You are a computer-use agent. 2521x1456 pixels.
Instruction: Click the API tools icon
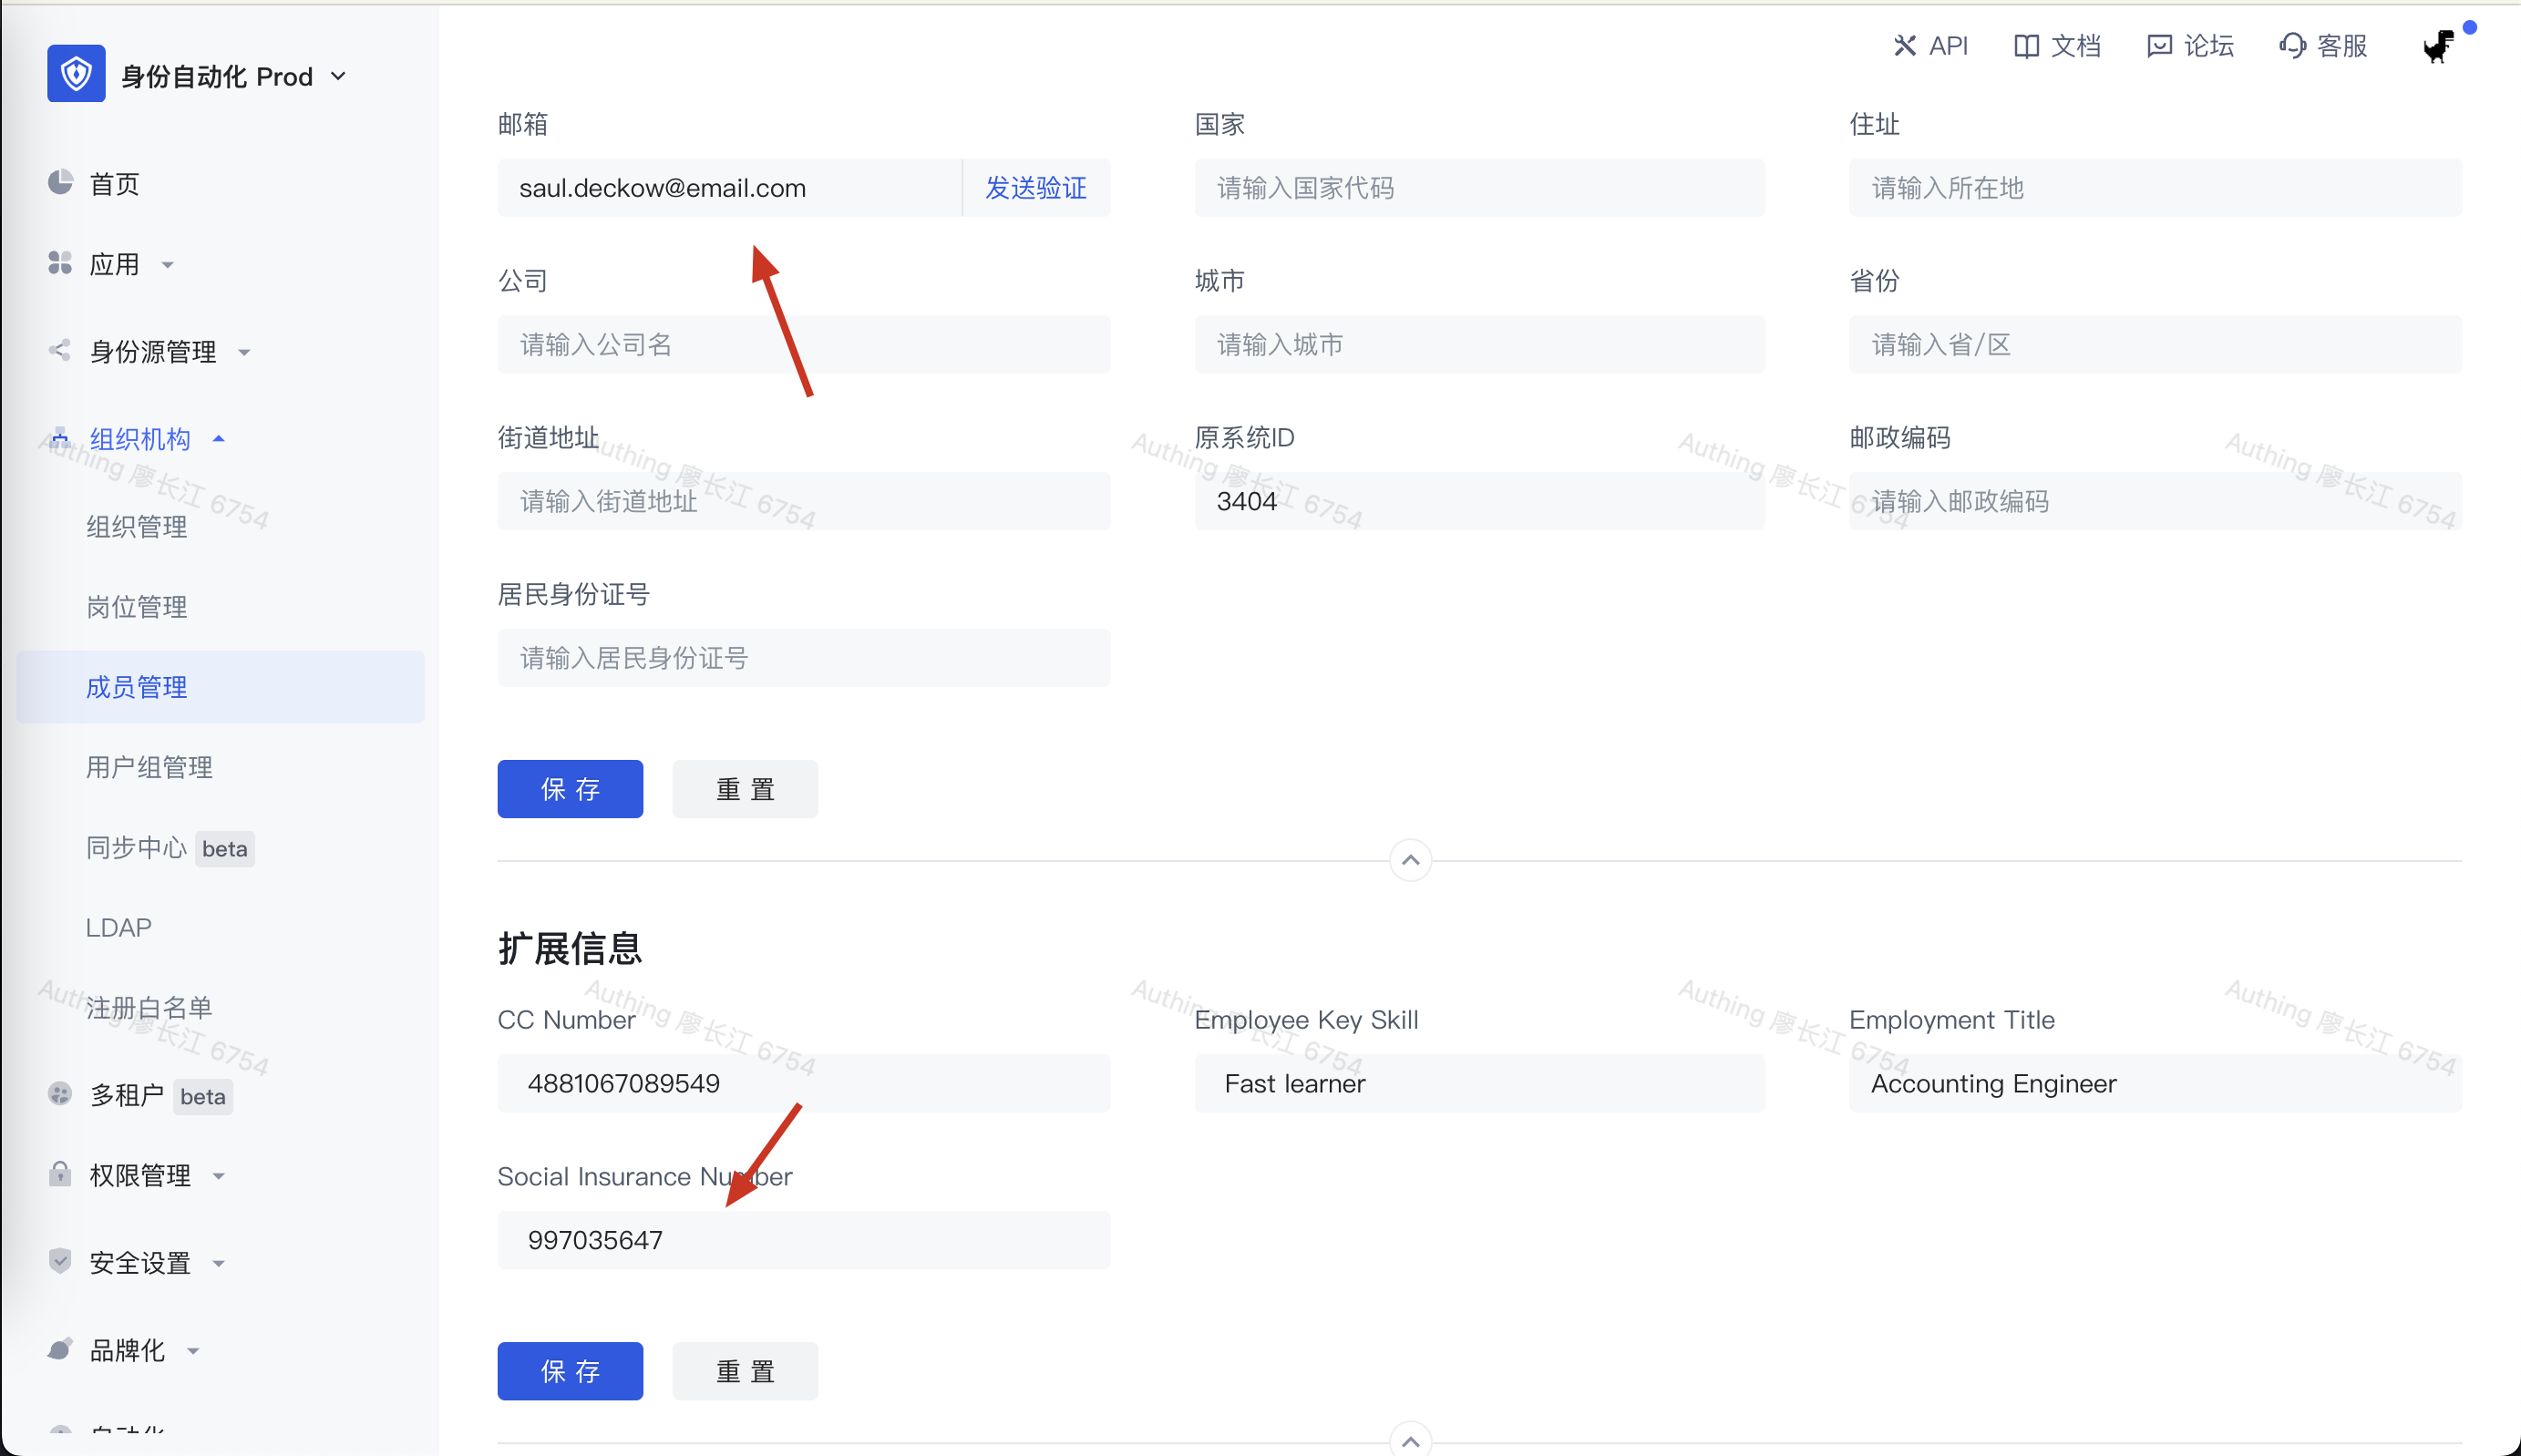pyautogui.click(x=1904, y=46)
